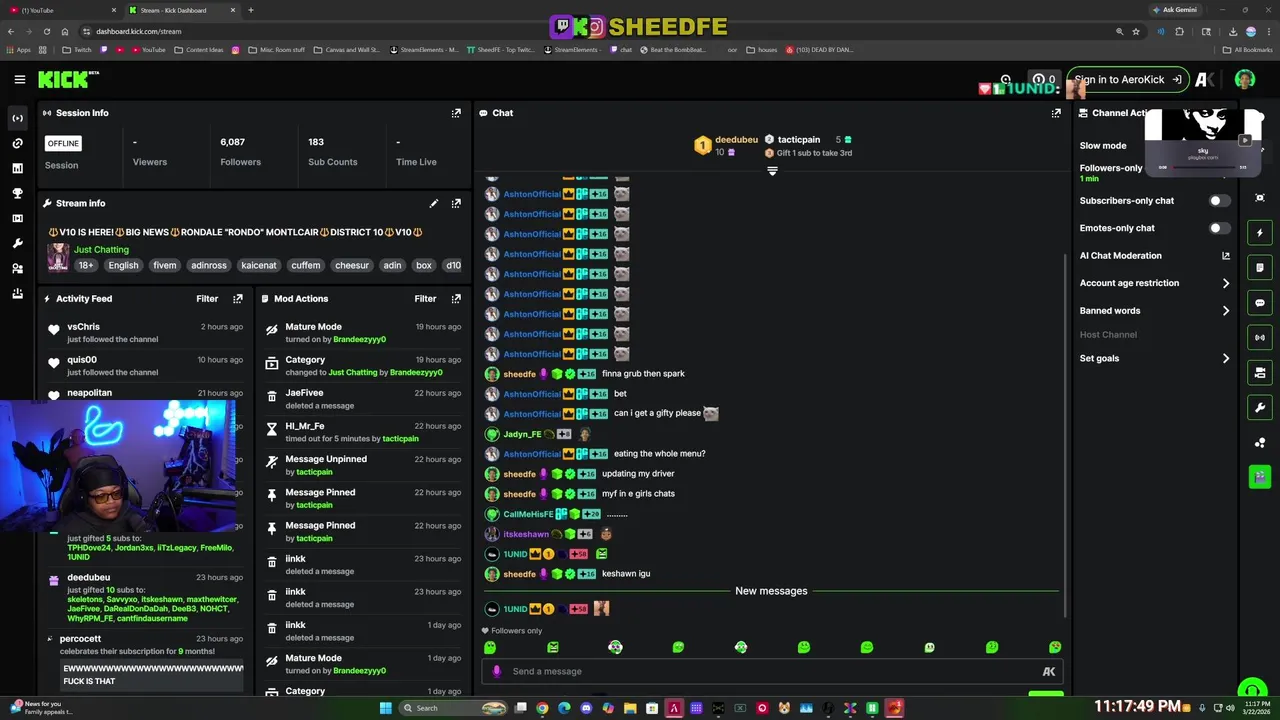
Task: Click the New messages divider in chat
Action: tap(771, 591)
